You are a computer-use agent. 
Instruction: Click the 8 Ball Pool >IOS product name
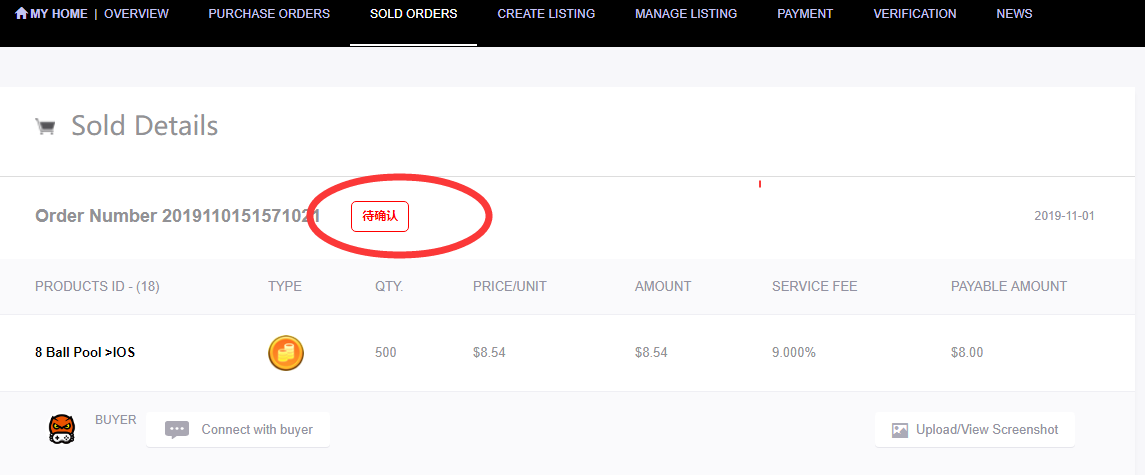85,353
